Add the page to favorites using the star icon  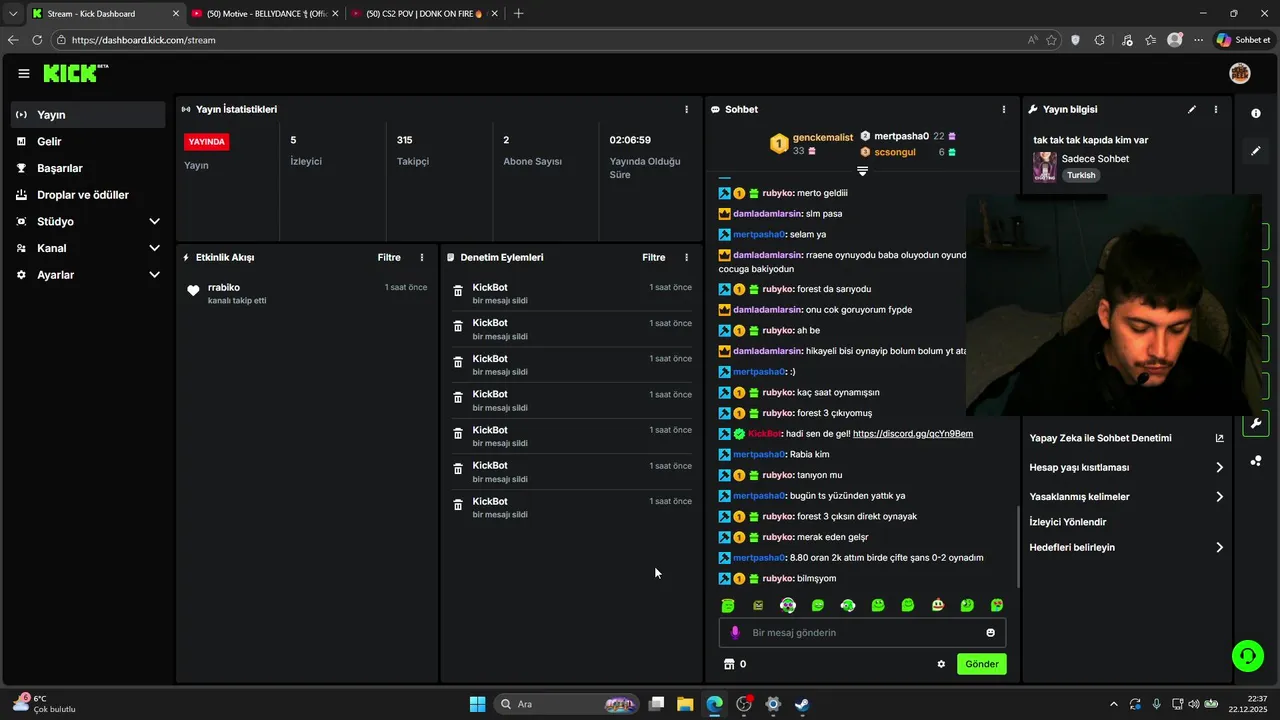[x=1051, y=40]
